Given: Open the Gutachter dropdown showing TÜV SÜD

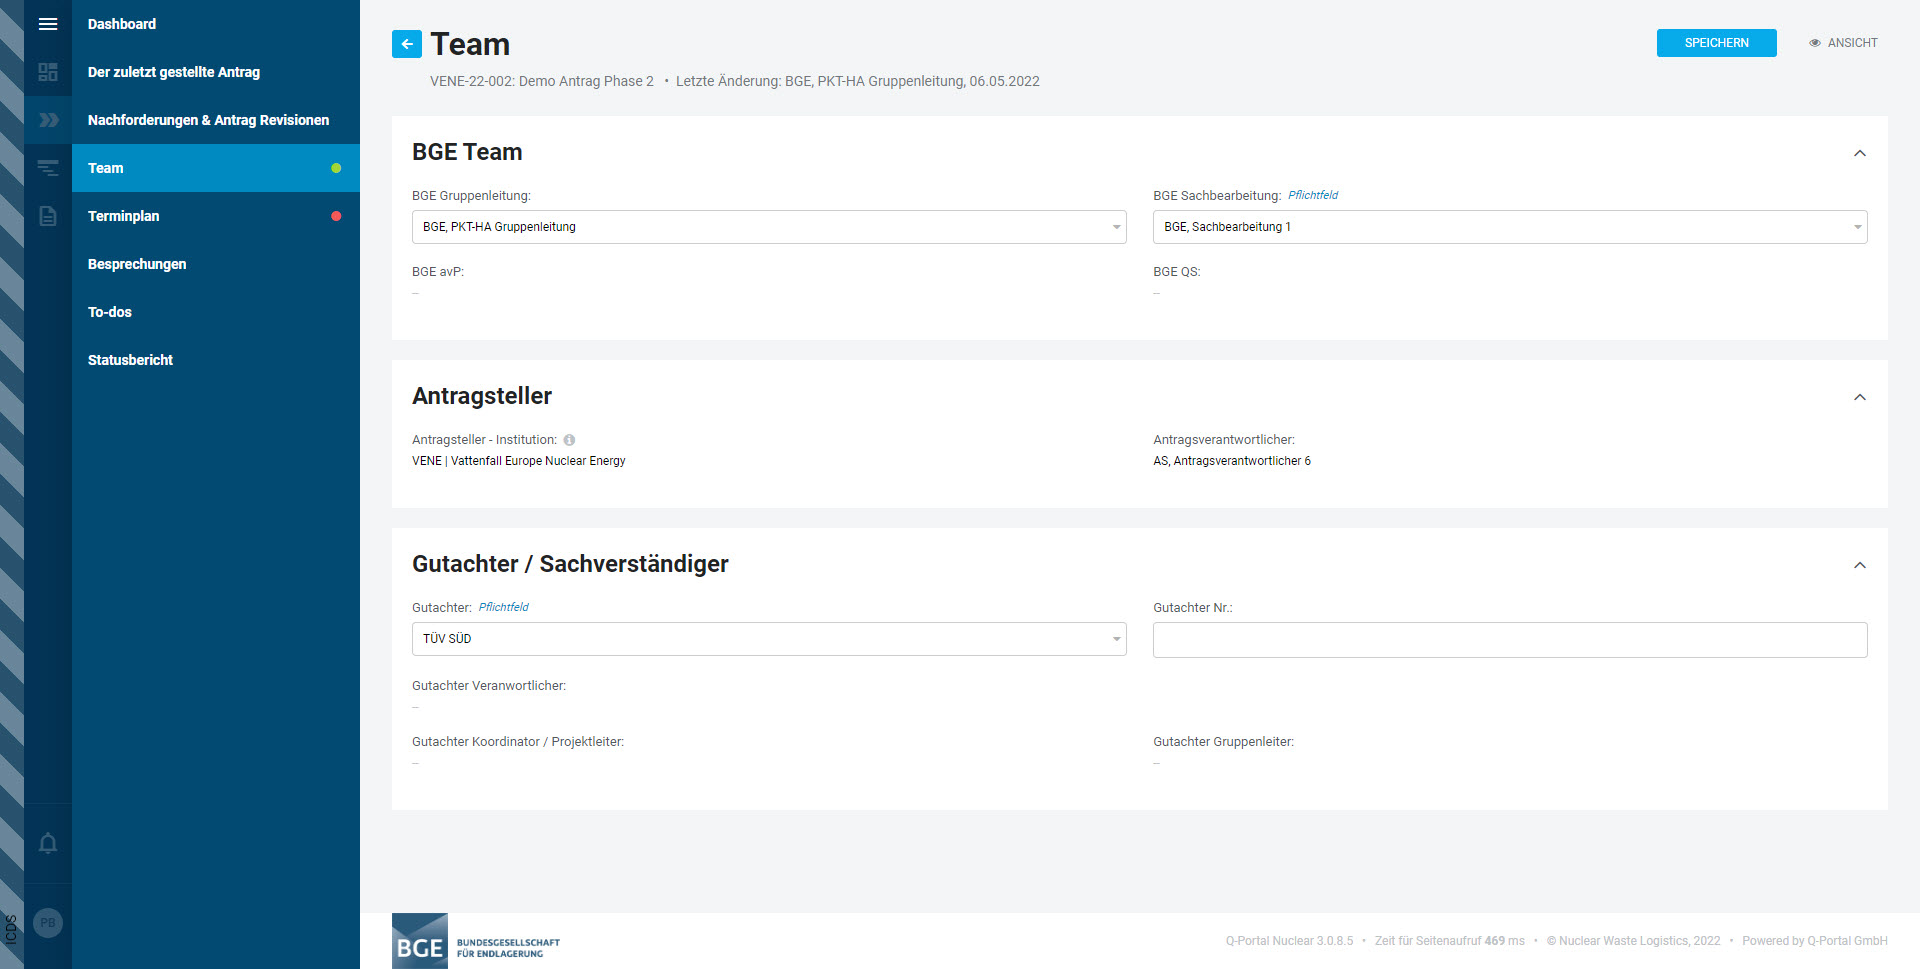Looking at the screenshot, I should coord(768,639).
